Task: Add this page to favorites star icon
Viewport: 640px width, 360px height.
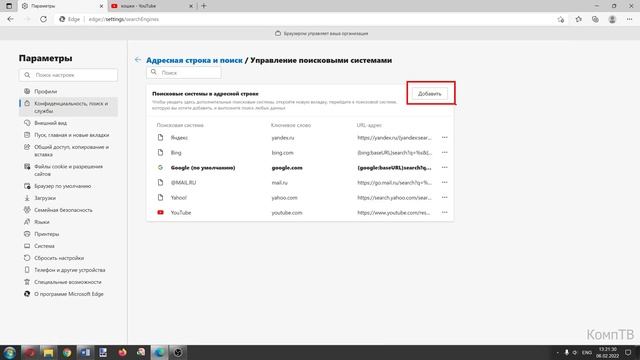Action: click(x=561, y=19)
